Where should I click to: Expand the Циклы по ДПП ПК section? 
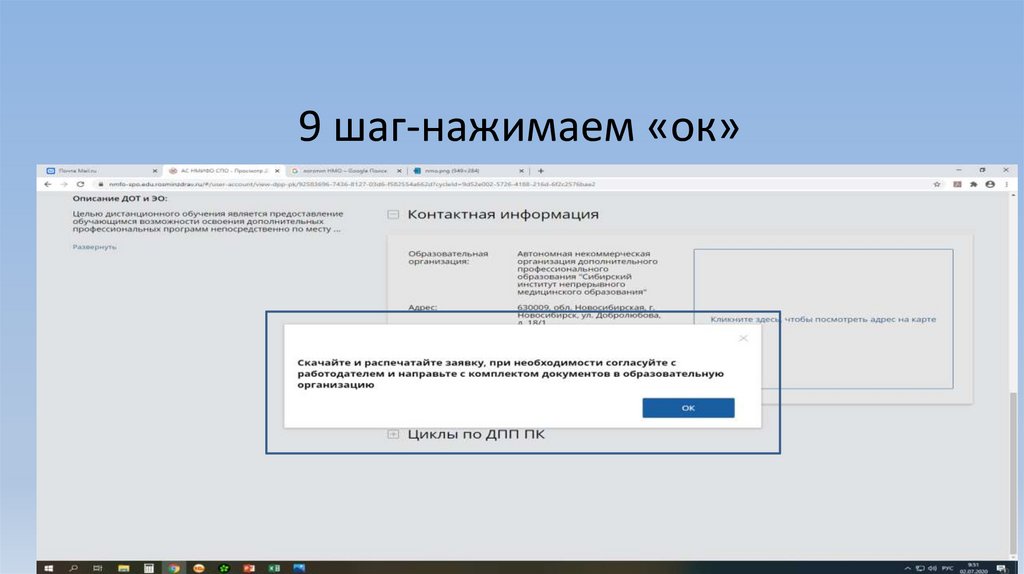click(393, 434)
